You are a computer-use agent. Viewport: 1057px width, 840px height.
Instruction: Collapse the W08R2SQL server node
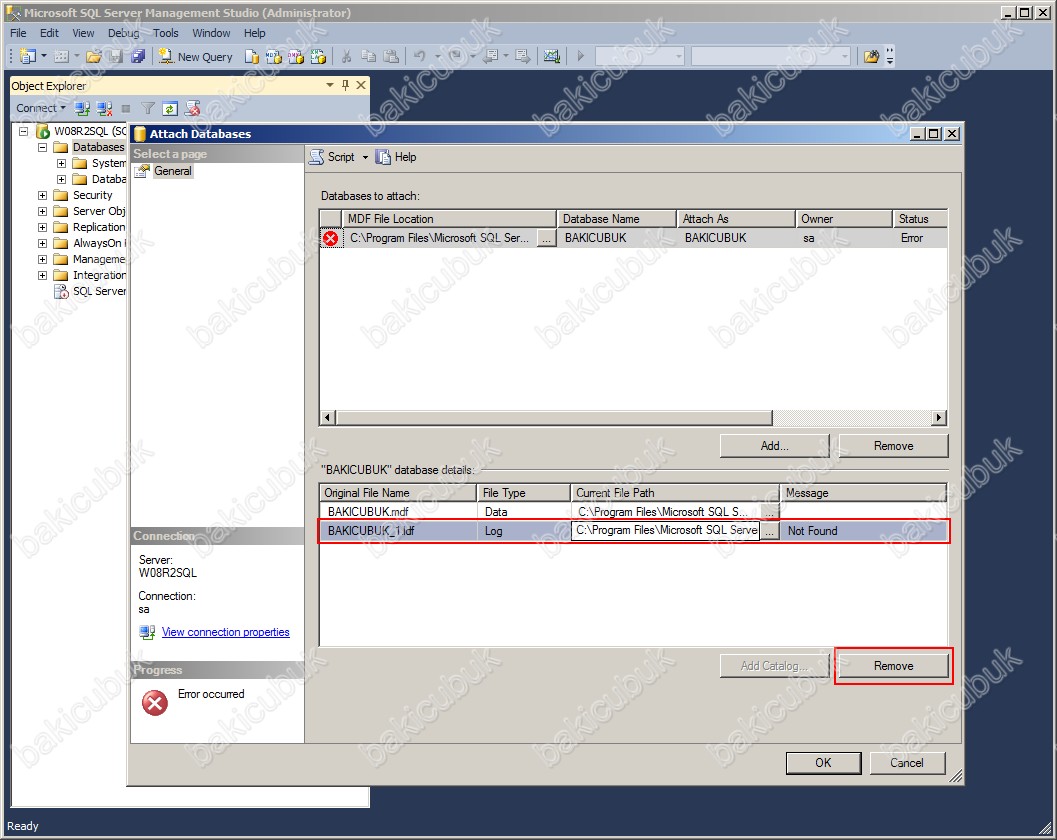pos(24,131)
